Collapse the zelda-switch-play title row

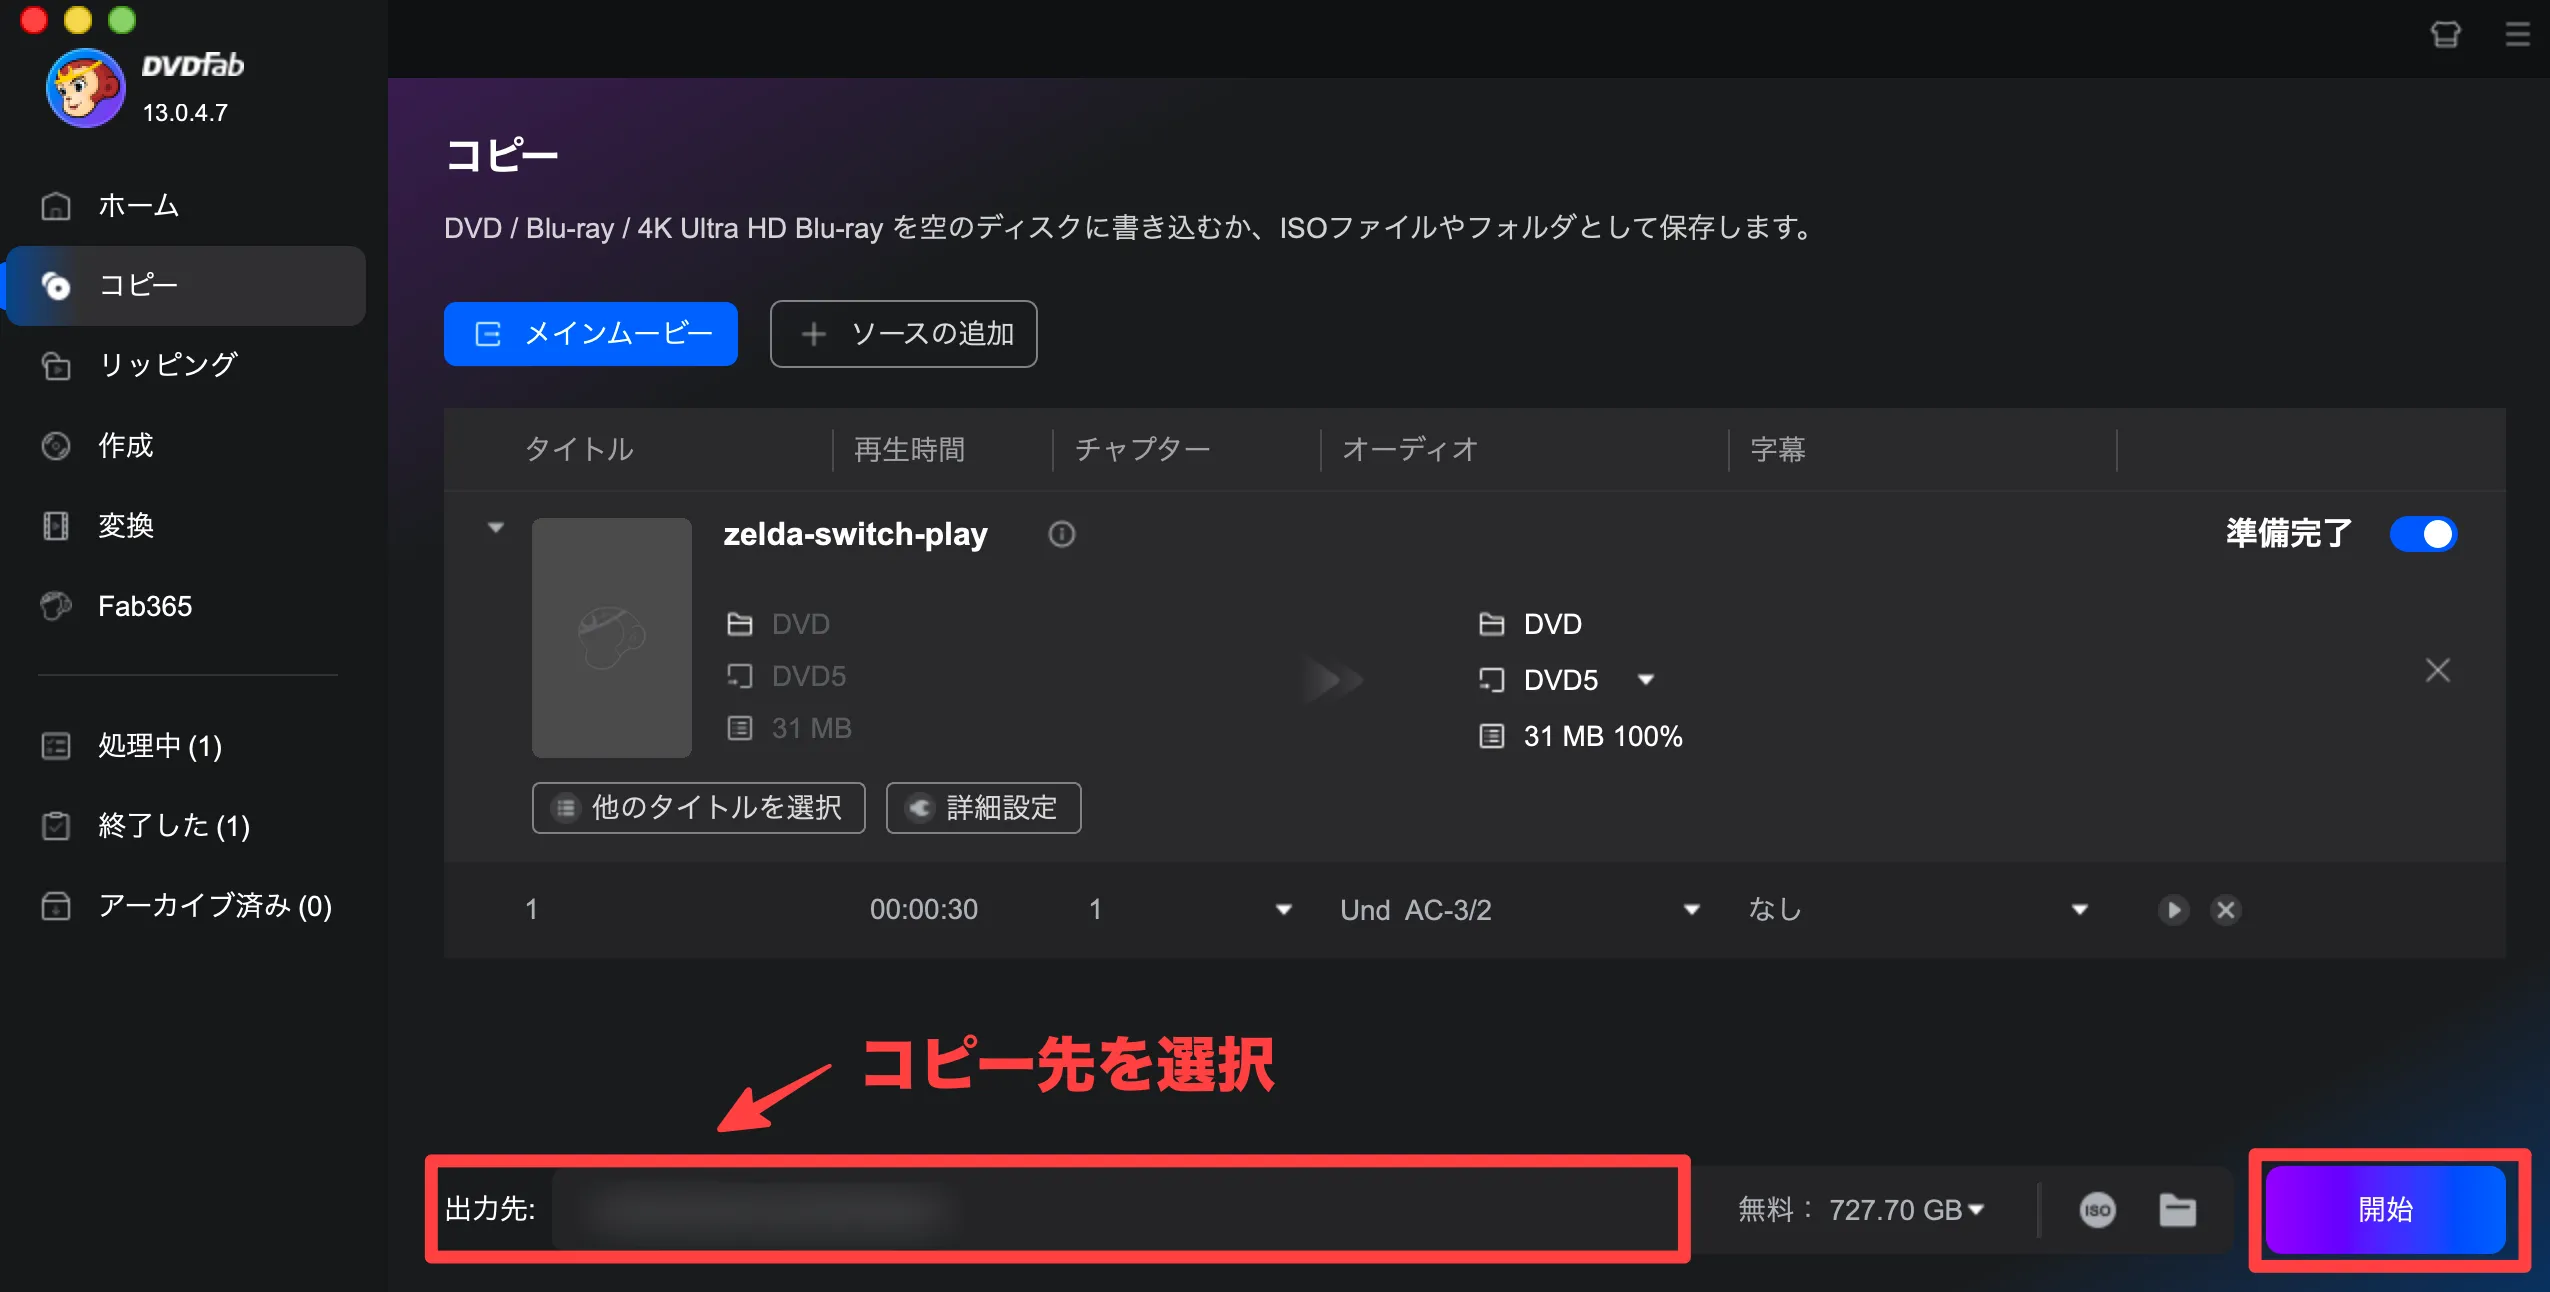[x=495, y=527]
